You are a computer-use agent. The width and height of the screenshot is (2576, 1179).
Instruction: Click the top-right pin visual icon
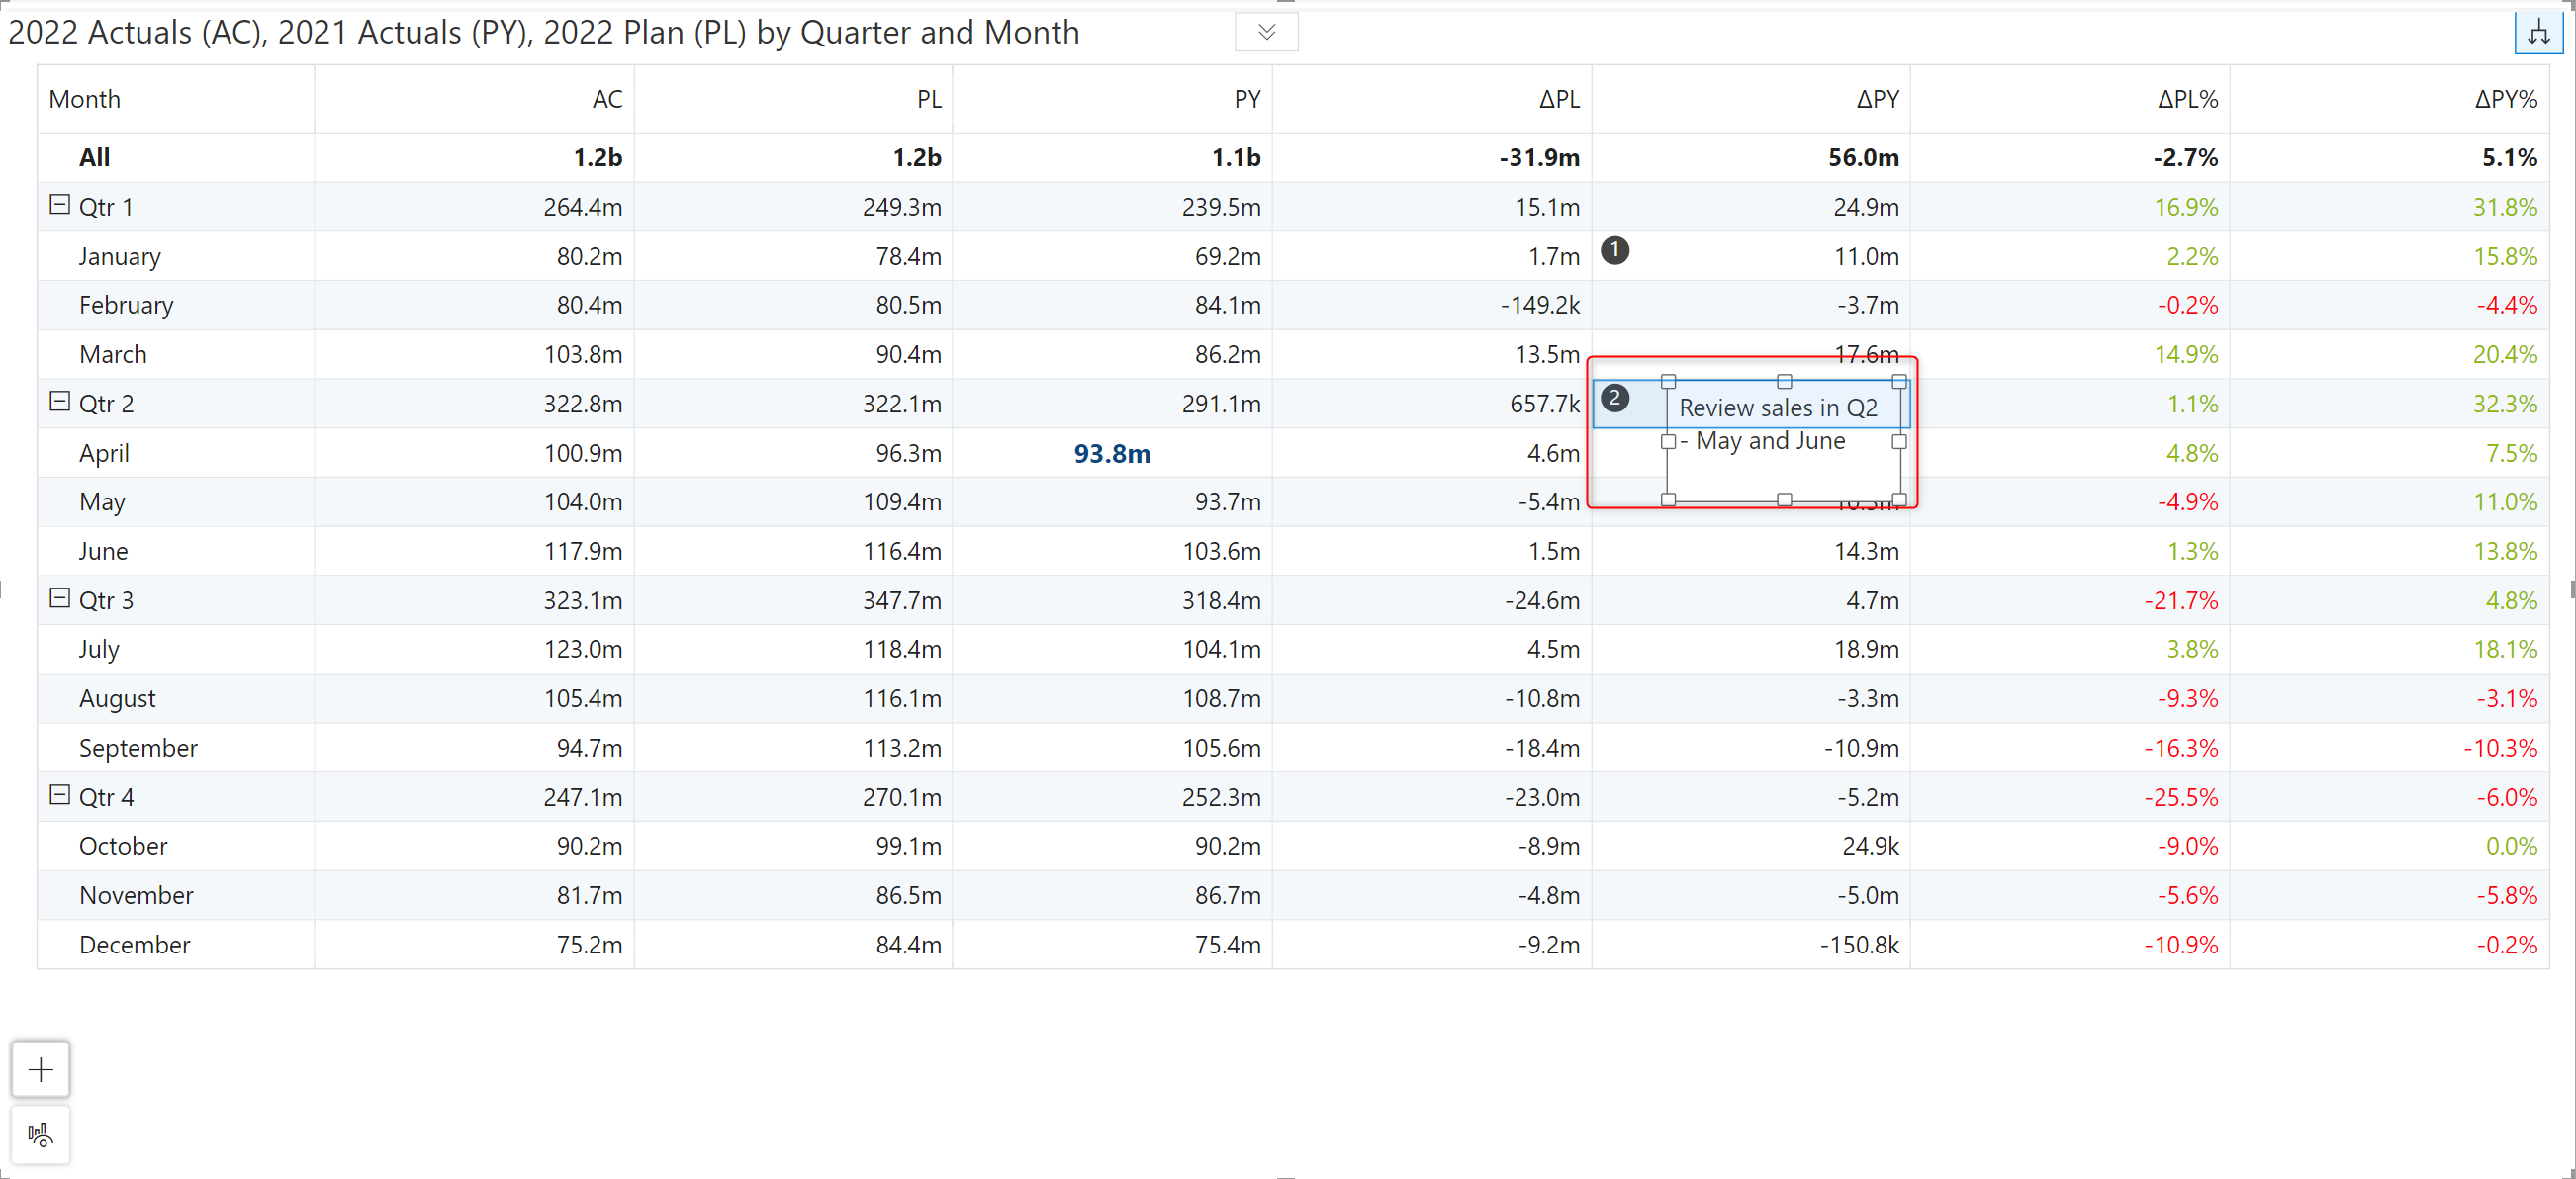[x=2537, y=32]
